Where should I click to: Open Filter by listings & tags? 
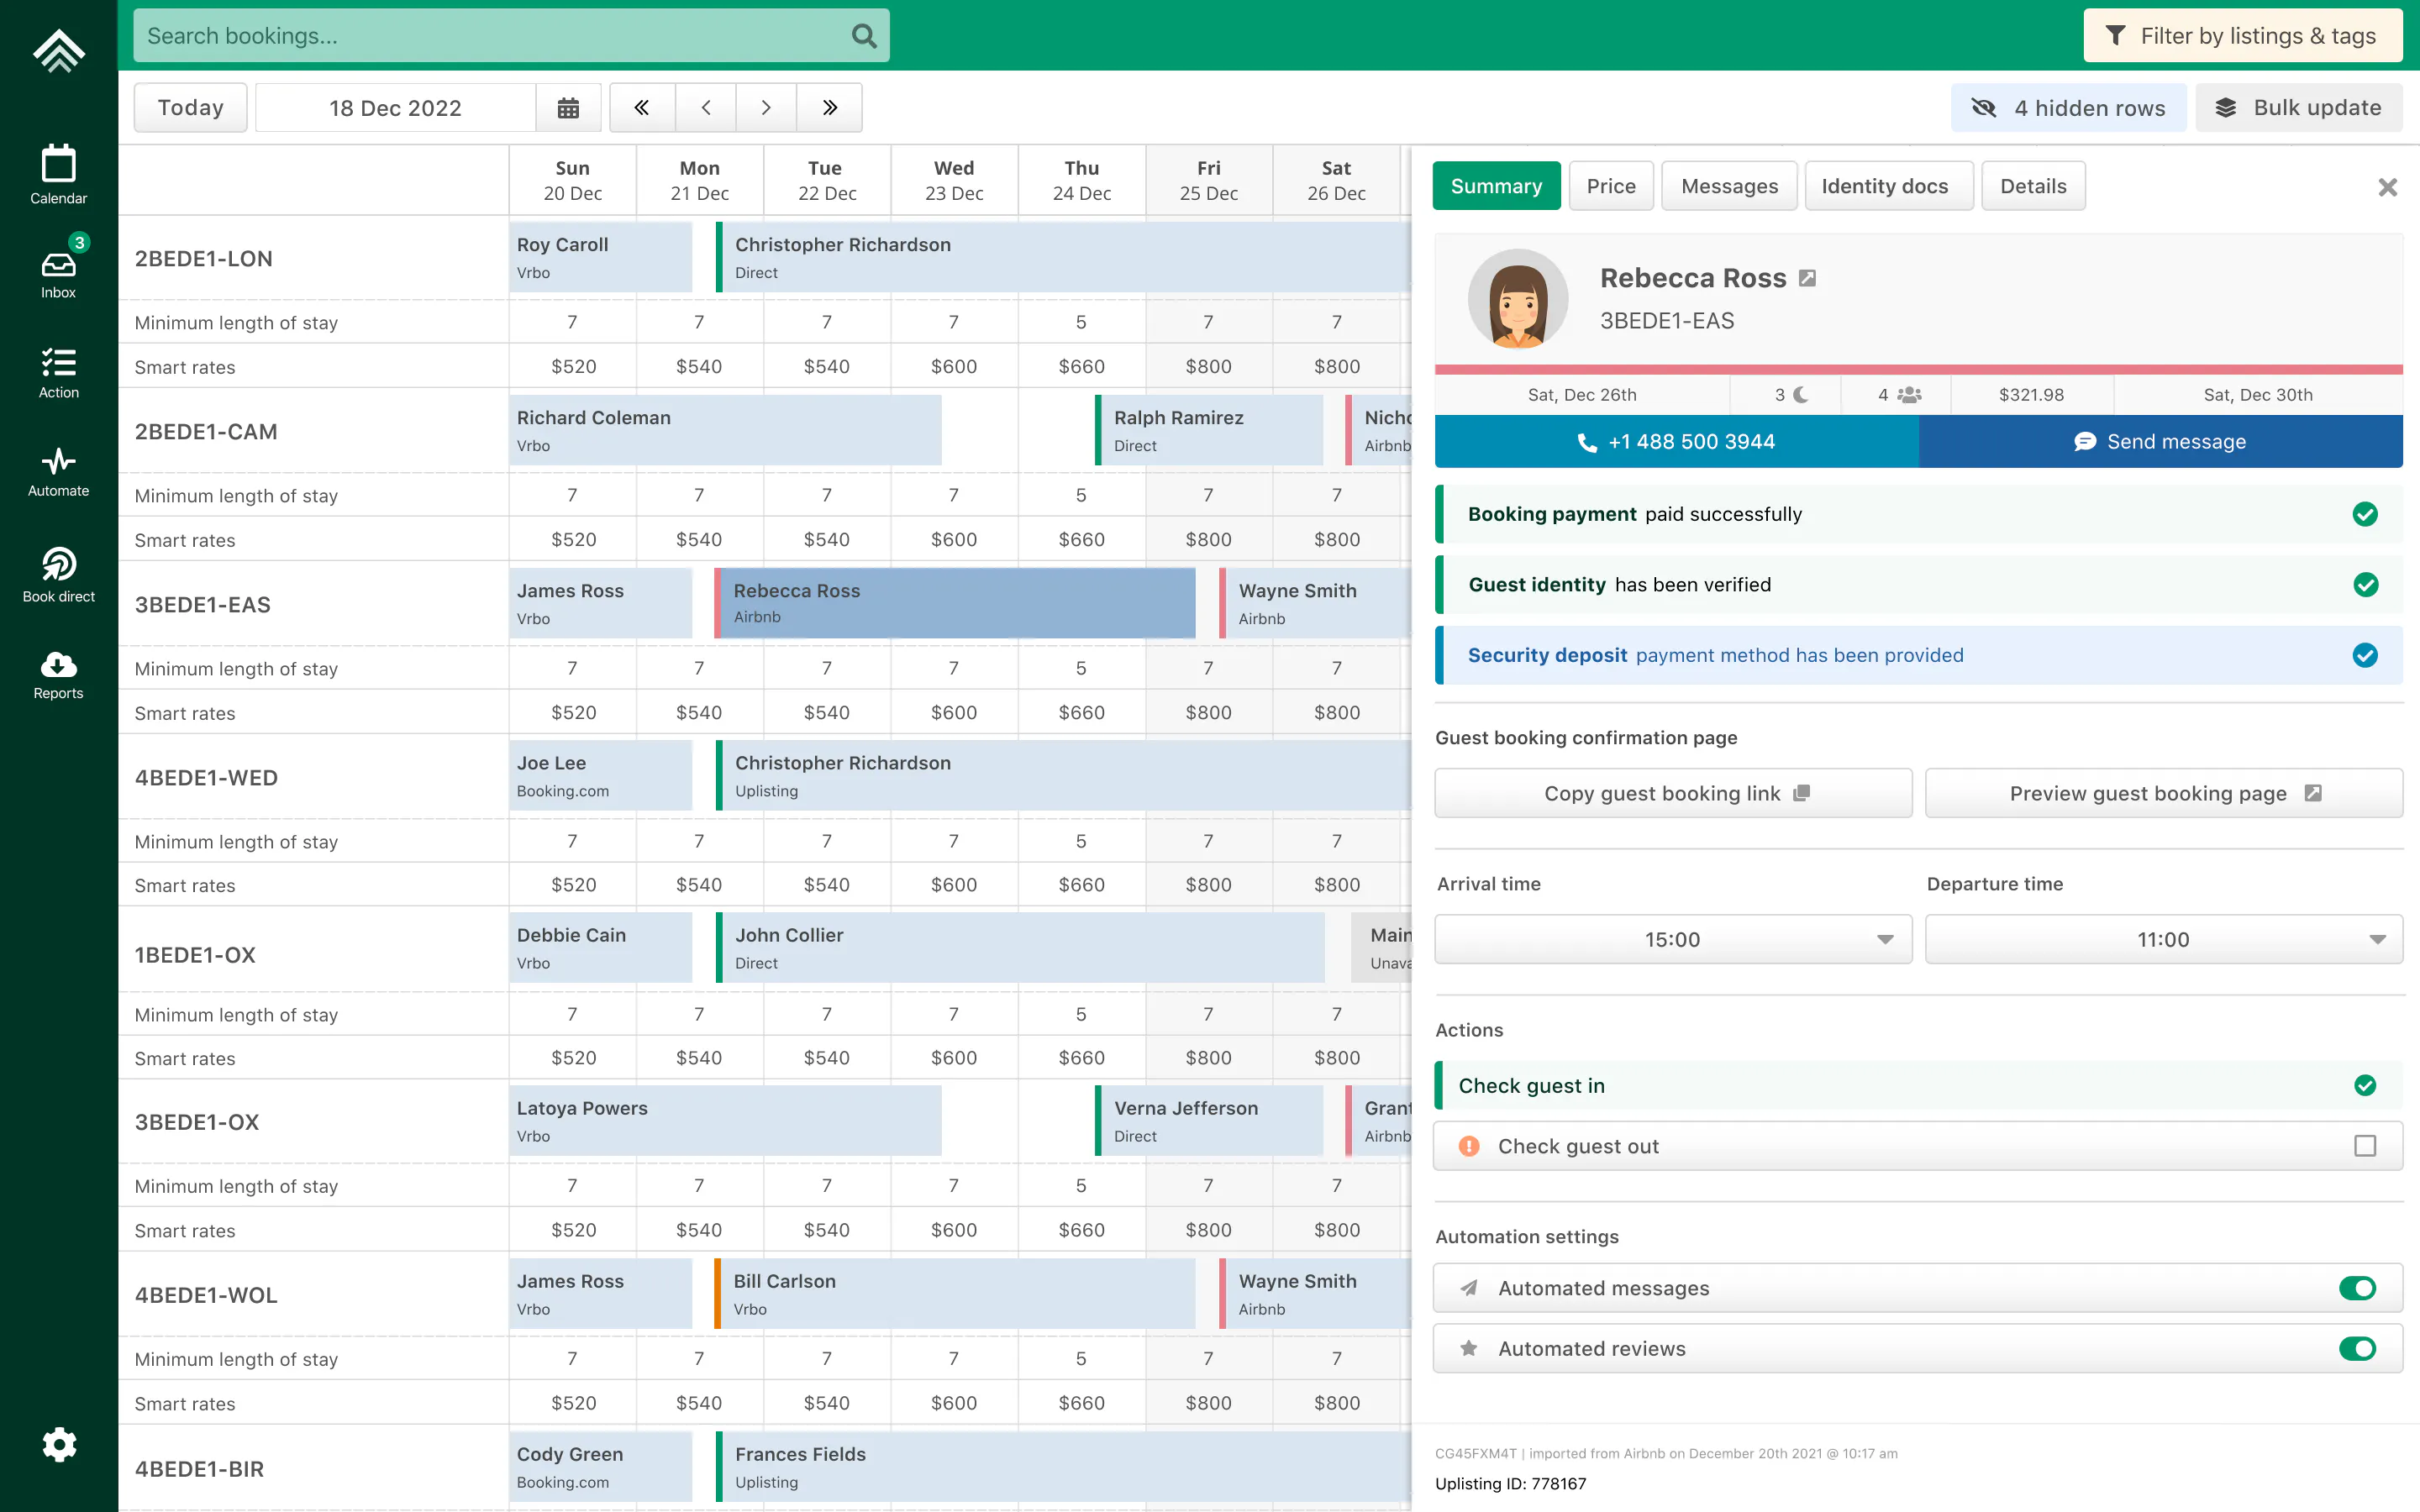[x=2242, y=36]
